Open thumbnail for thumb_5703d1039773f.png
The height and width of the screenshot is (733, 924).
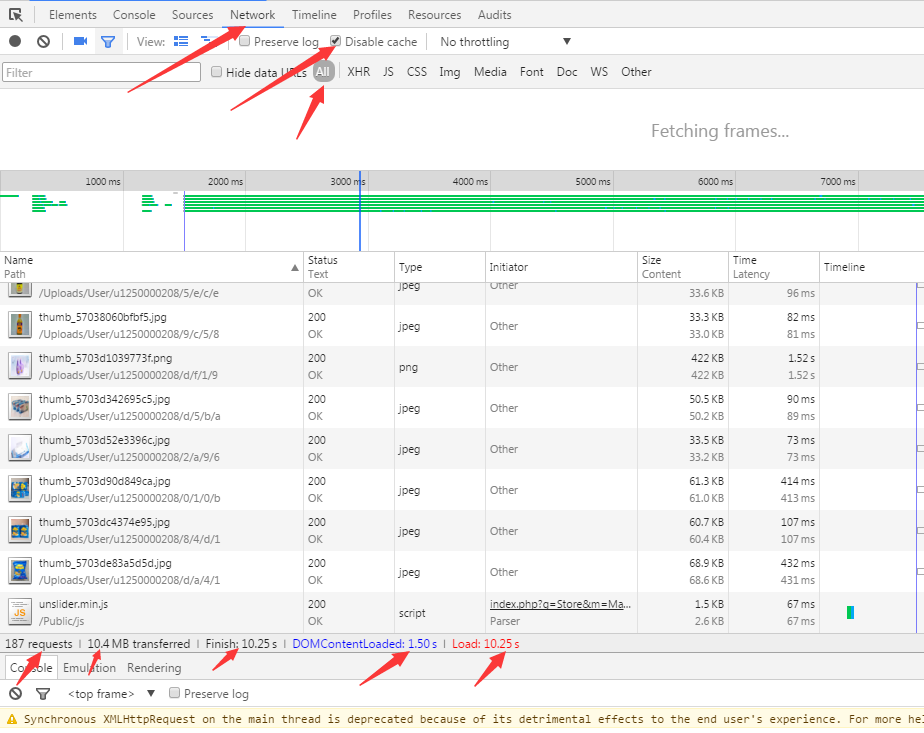pyautogui.click(x=19, y=366)
